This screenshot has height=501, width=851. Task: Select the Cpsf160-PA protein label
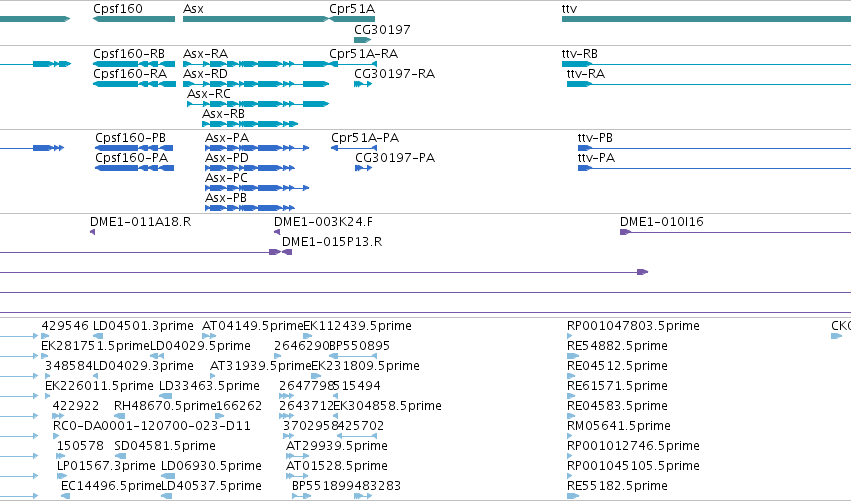click(131, 157)
